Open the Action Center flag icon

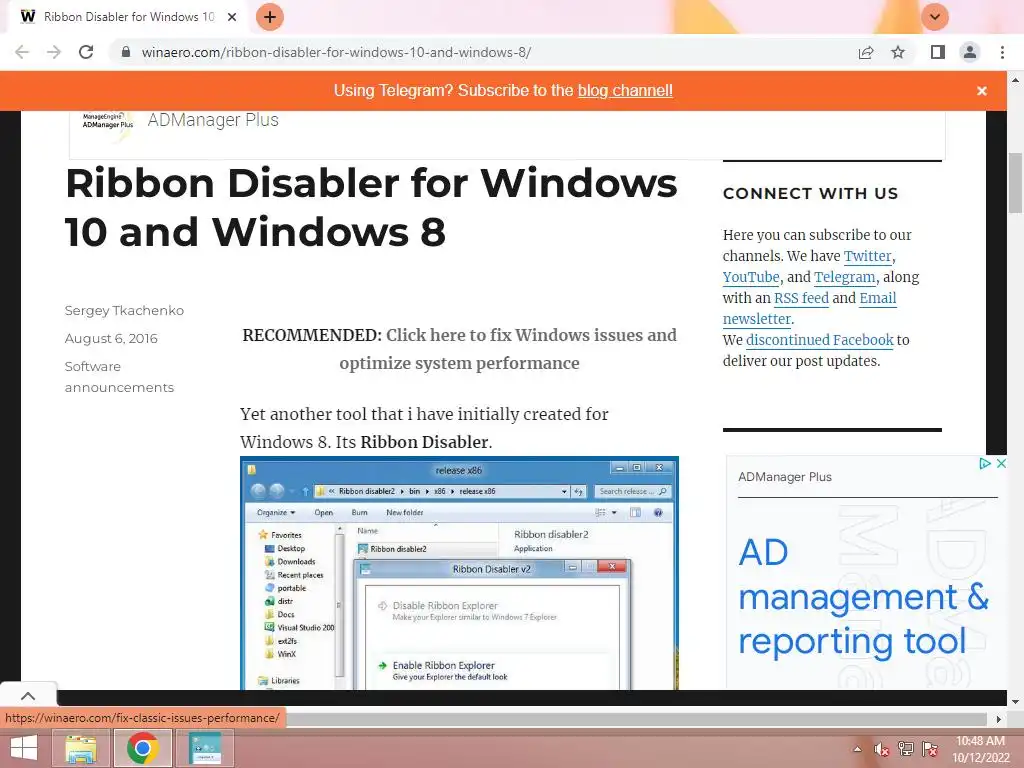[929, 749]
